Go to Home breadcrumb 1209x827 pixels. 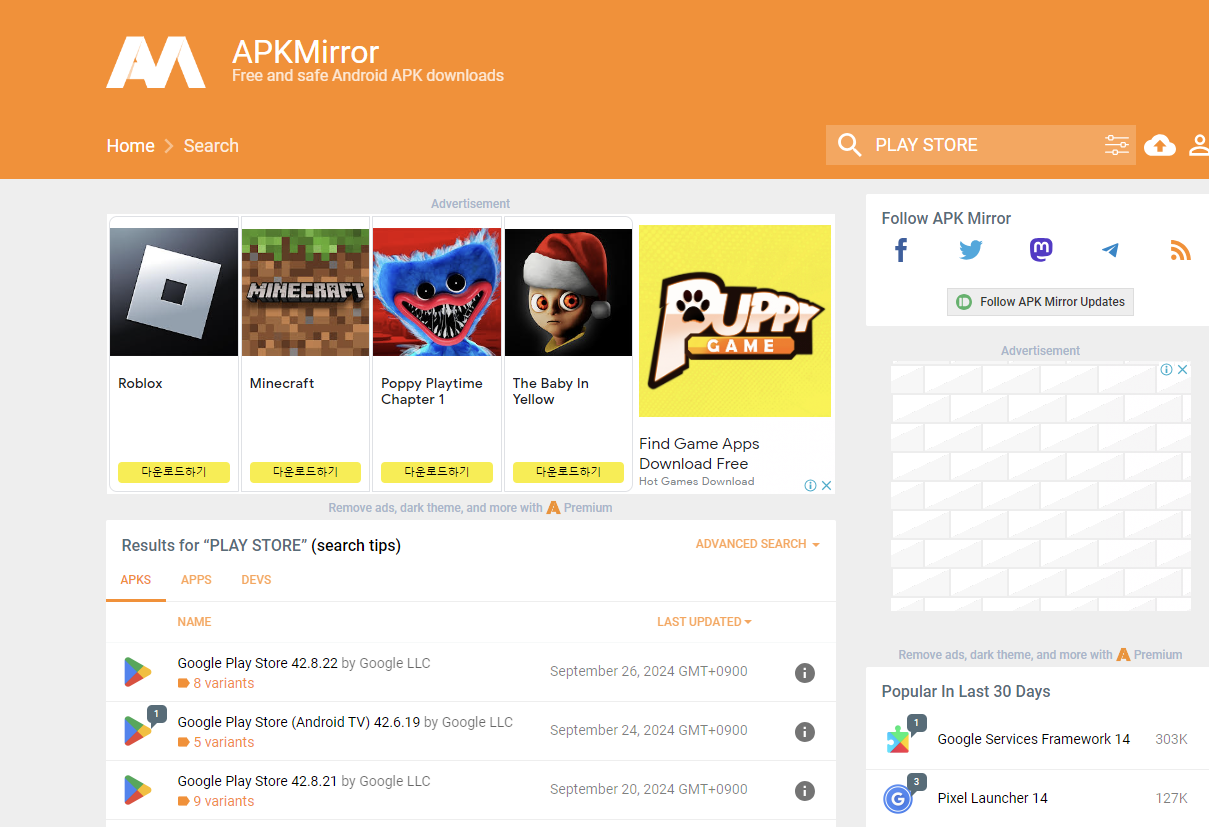coord(131,146)
